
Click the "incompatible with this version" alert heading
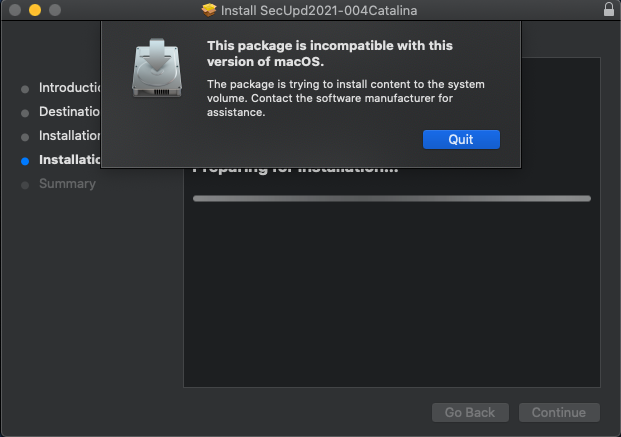[x=329, y=53]
